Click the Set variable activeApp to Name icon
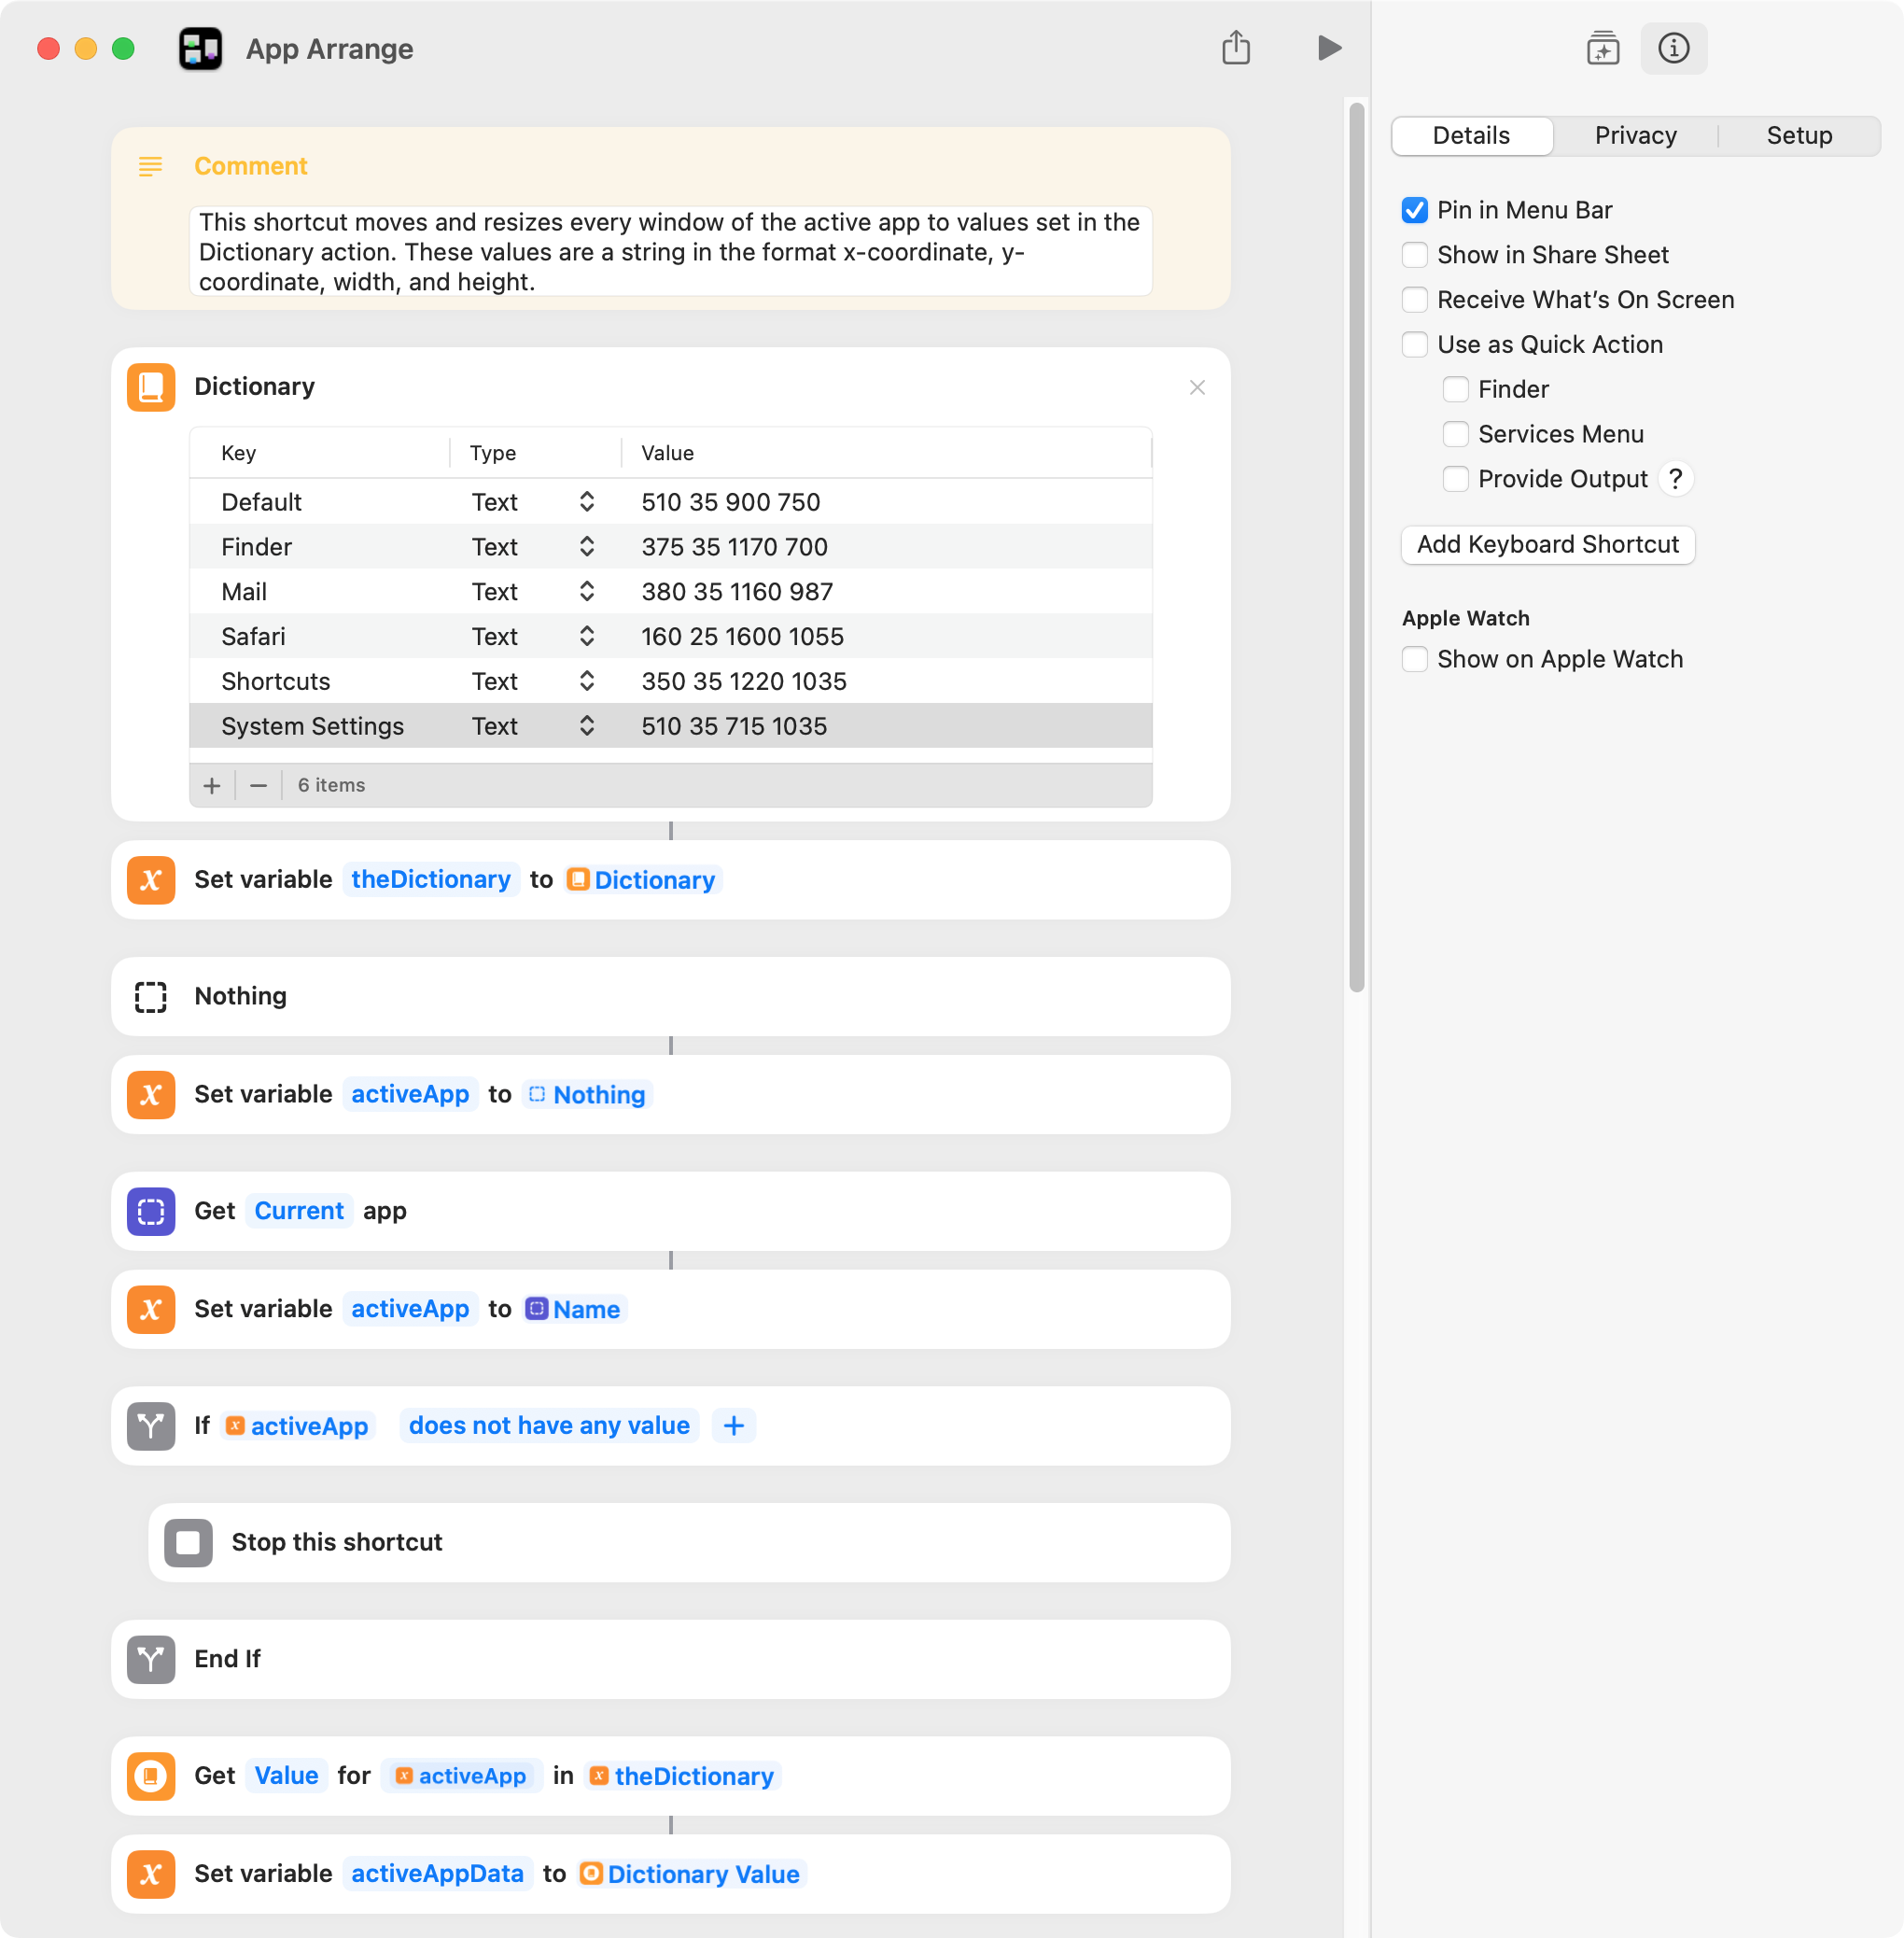 coord(151,1310)
